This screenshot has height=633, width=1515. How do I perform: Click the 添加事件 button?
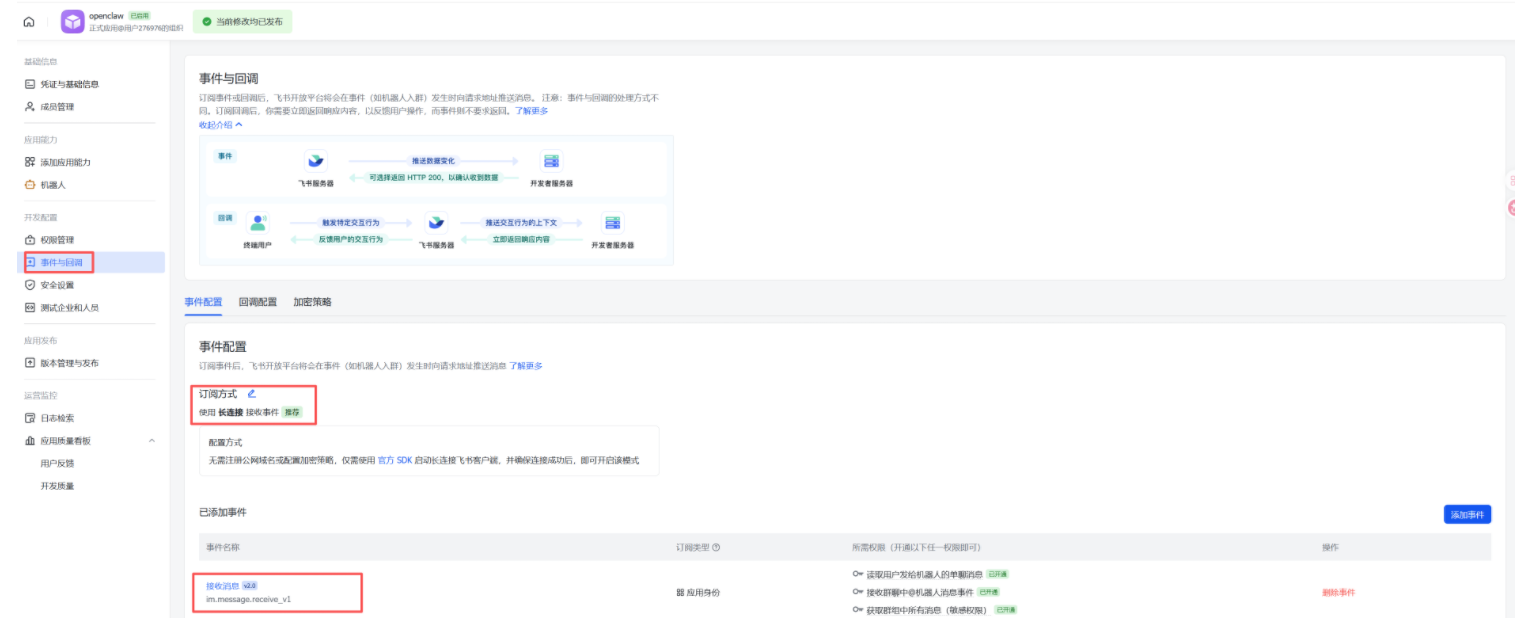1467,514
